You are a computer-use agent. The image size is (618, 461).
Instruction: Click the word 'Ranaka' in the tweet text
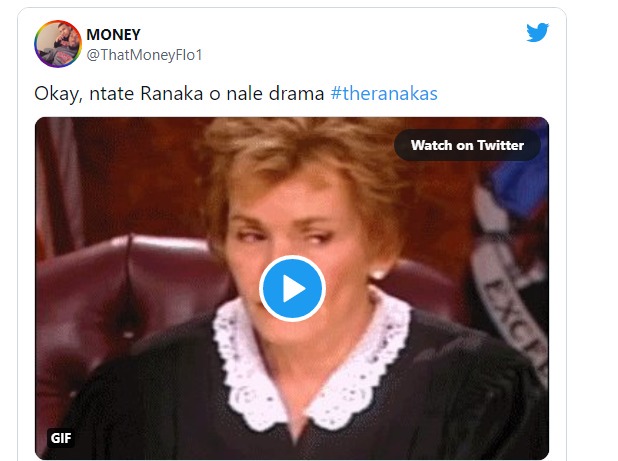(x=171, y=94)
